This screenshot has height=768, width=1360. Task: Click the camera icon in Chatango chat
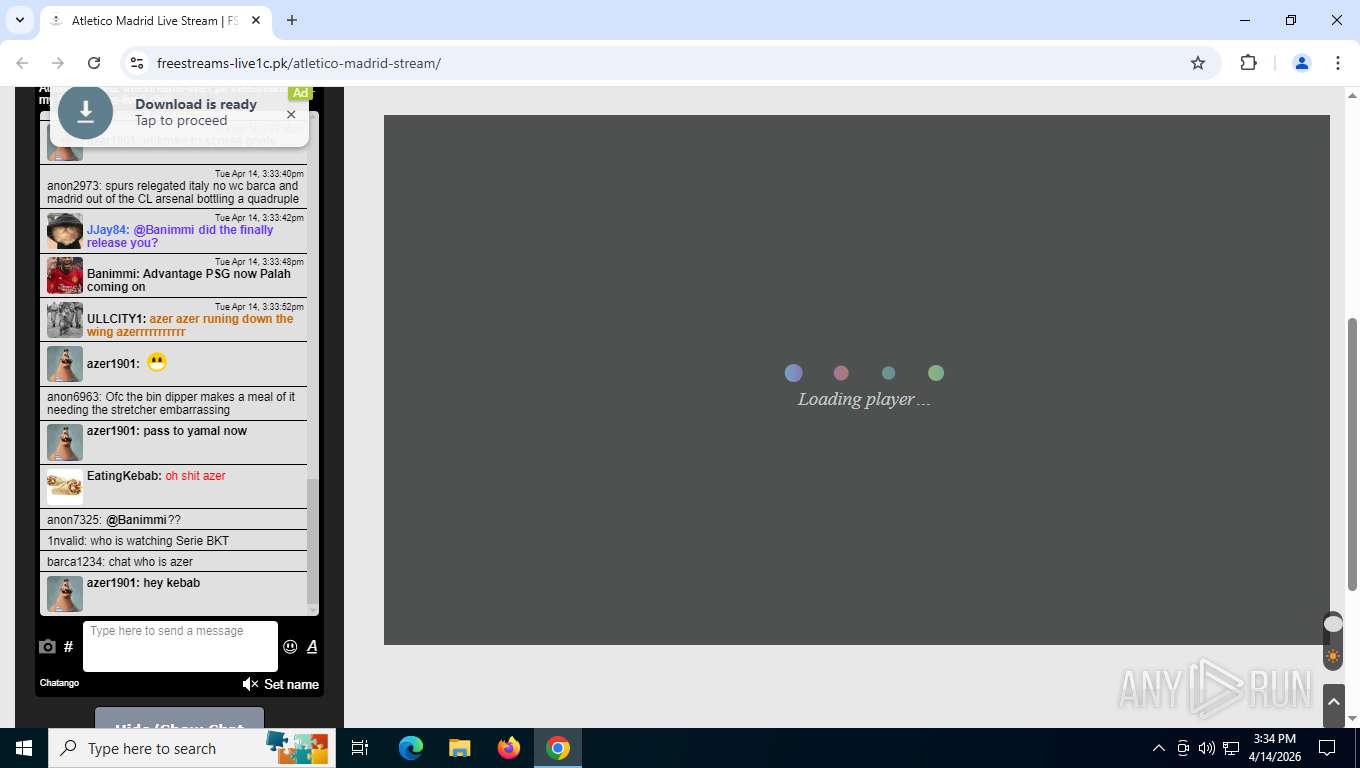tap(47, 647)
